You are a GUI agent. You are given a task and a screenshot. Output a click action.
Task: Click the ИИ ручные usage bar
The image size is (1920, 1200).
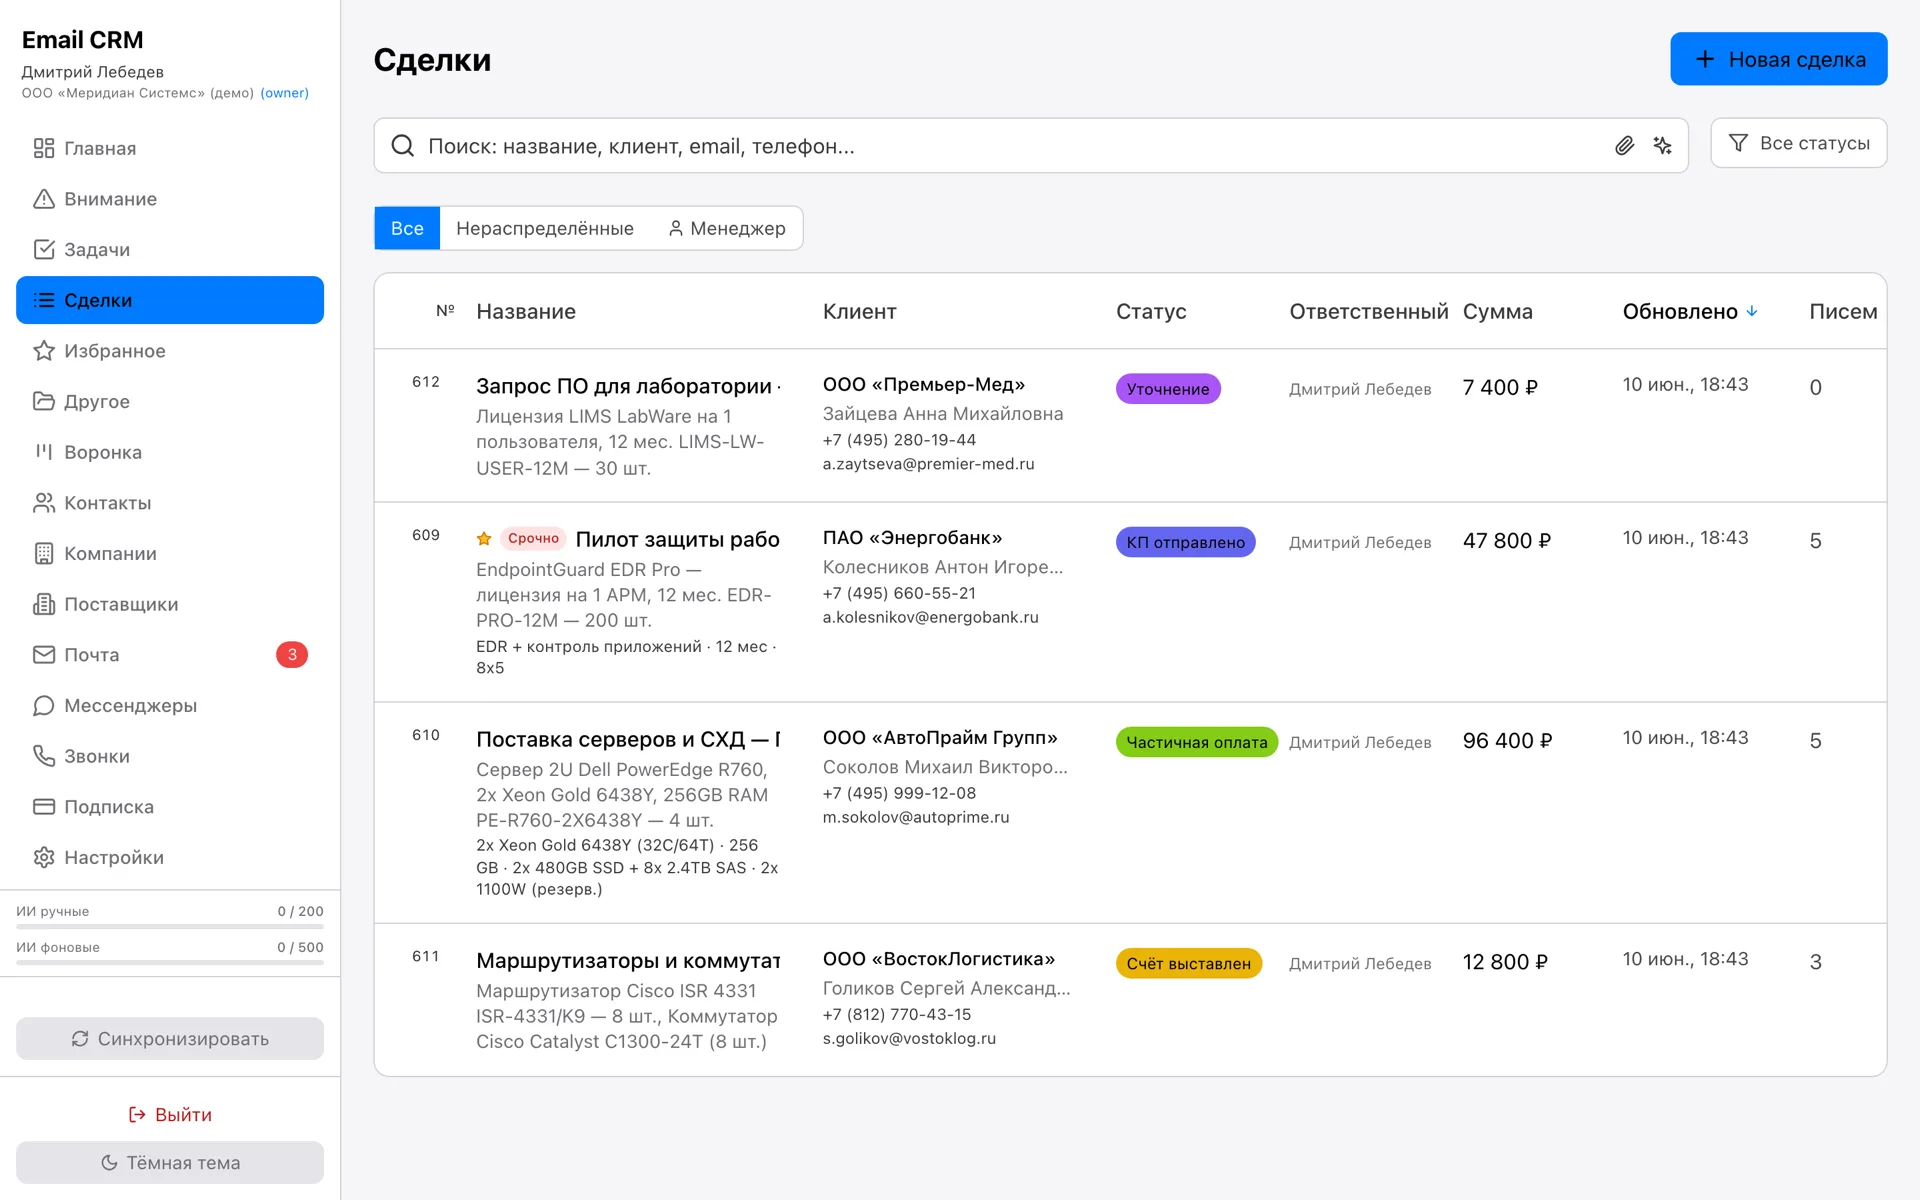pyautogui.click(x=170, y=926)
